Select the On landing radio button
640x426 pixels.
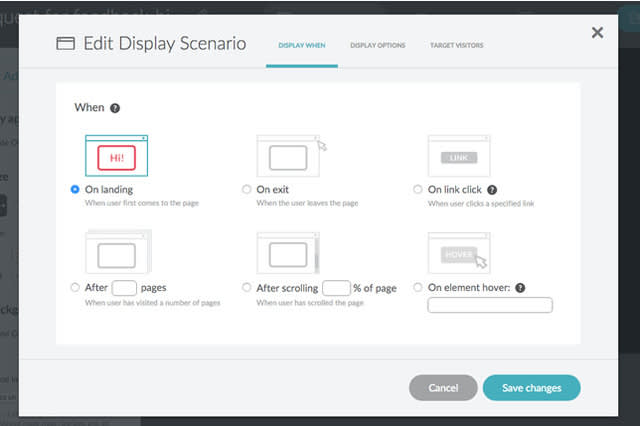[76, 189]
